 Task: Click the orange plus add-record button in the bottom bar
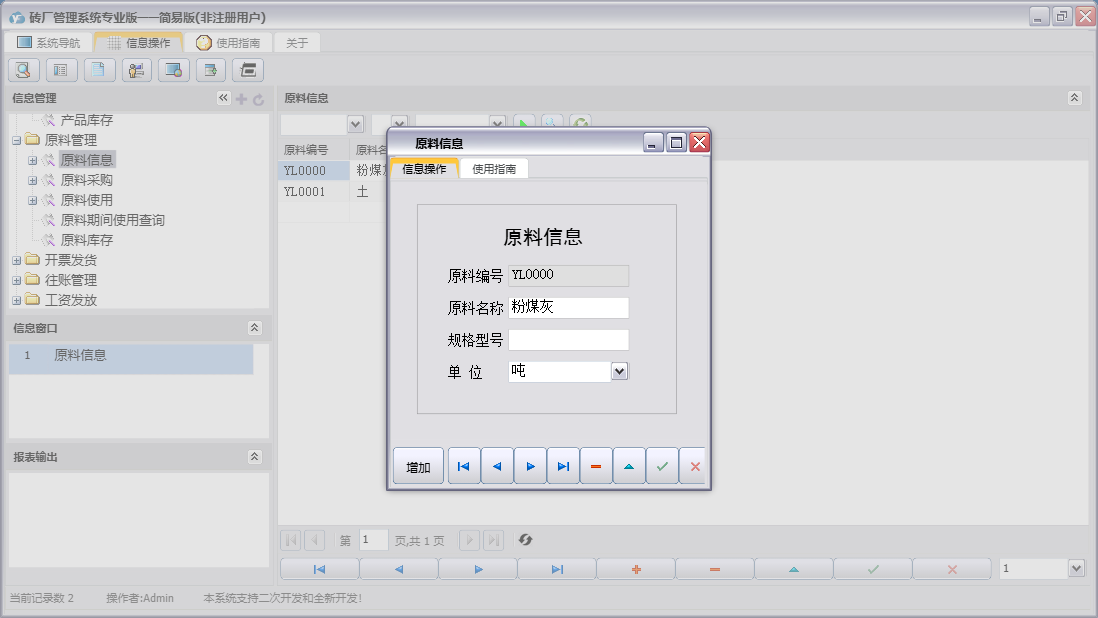(635, 569)
